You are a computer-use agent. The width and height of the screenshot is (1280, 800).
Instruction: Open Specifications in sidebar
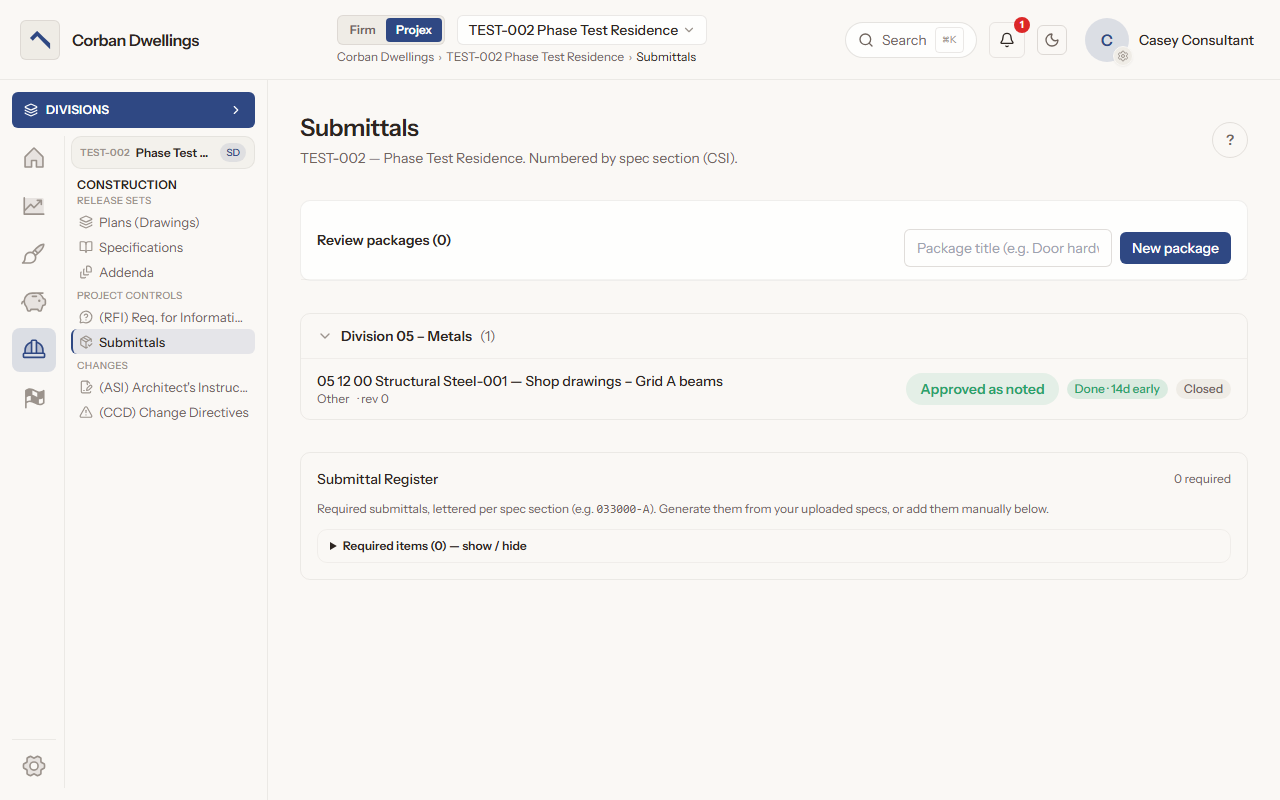point(163,247)
